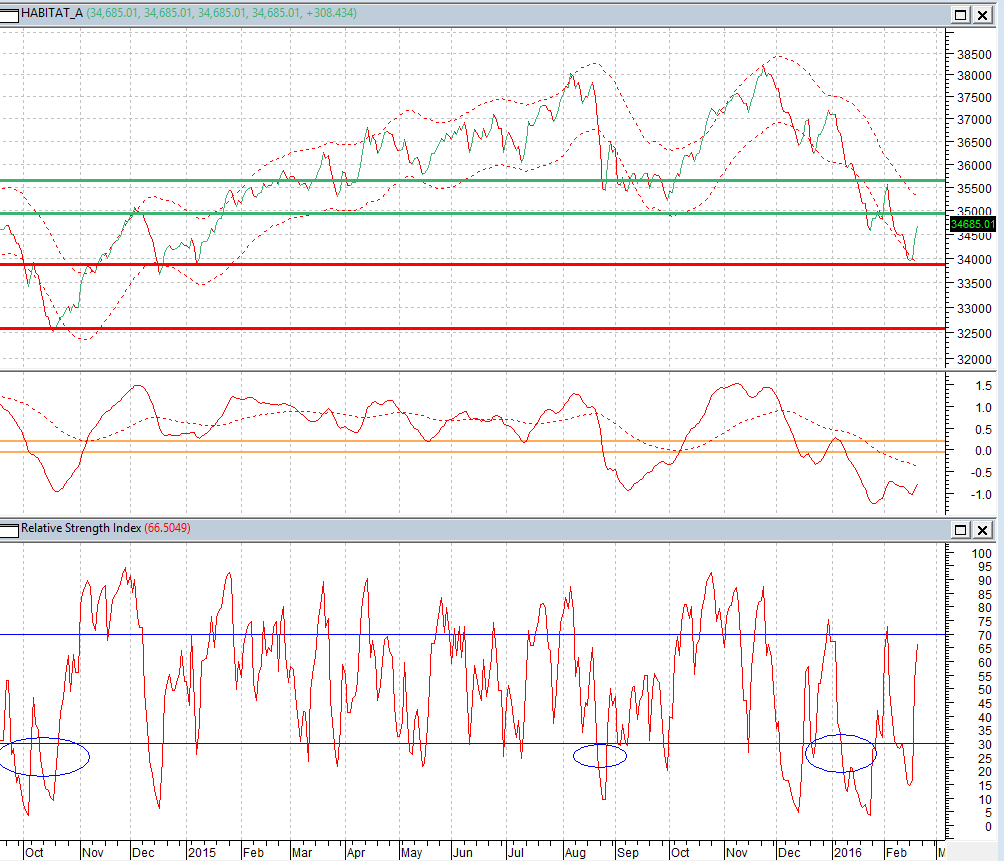Maximize the HABITAT_A chart pane
The height and width of the screenshot is (861, 1004).
(x=960, y=15)
